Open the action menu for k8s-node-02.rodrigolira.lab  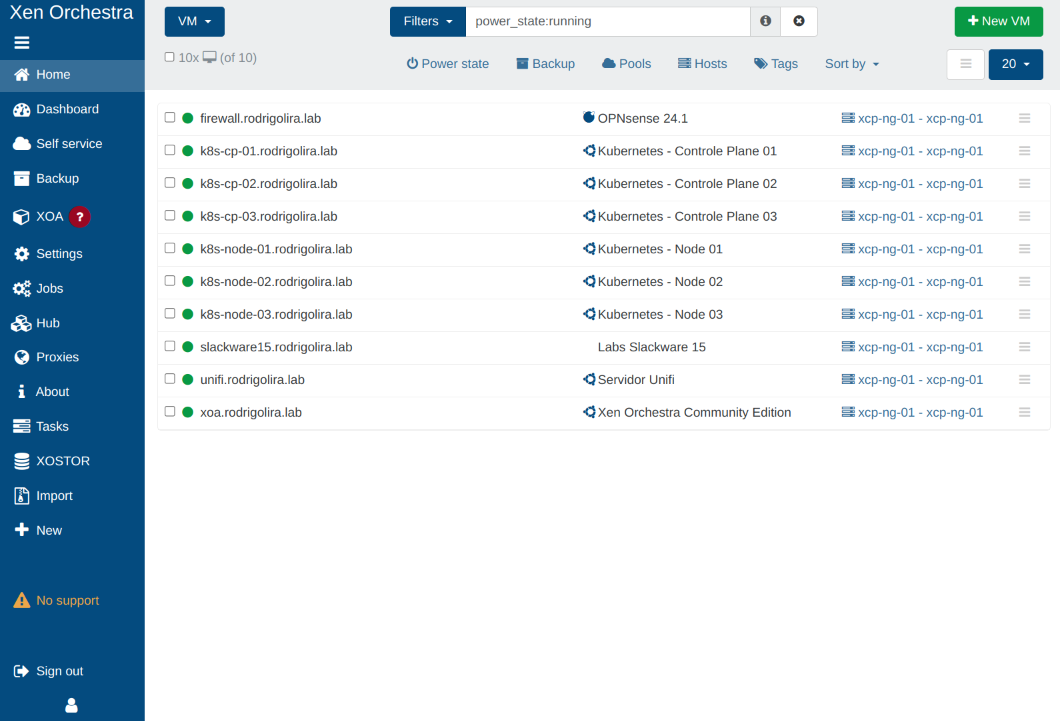pyautogui.click(x=1024, y=282)
